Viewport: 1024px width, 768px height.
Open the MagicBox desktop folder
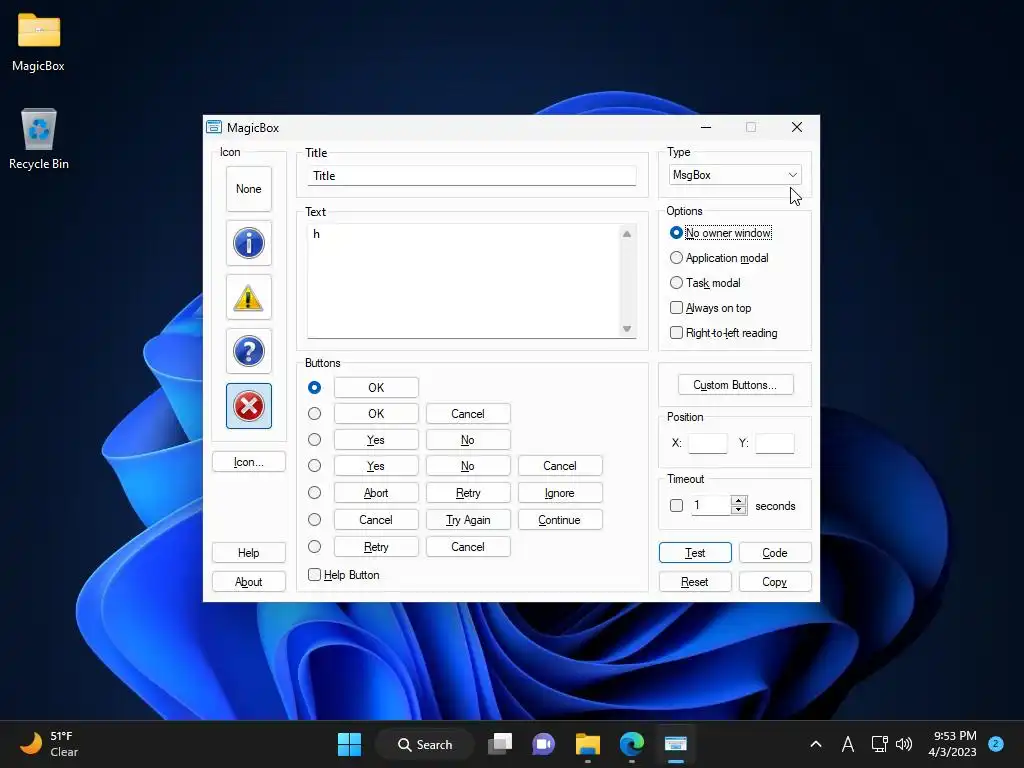(39, 43)
